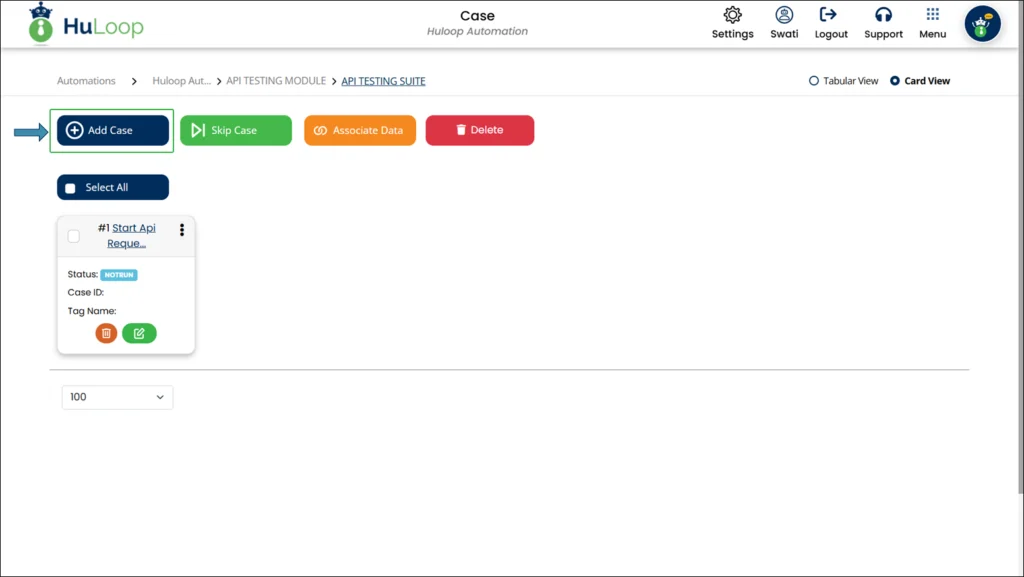Open the Swati user profile icon
Image resolution: width=1024 pixels, height=577 pixels.
pyautogui.click(x=784, y=15)
